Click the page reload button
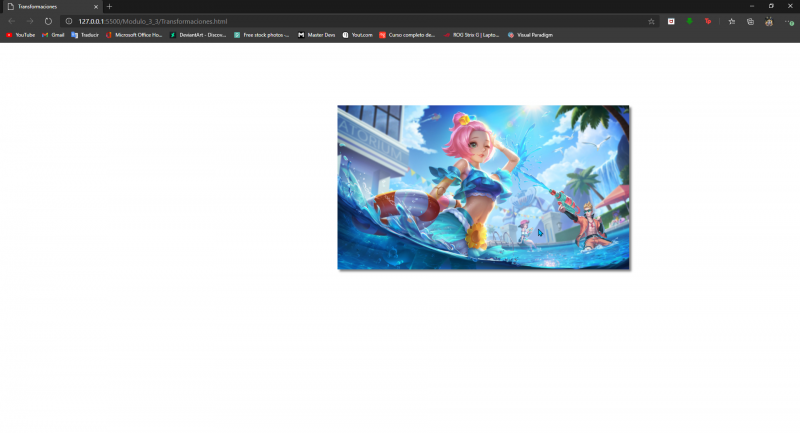This screenshot has height=433, width=800. click(48, 21)
